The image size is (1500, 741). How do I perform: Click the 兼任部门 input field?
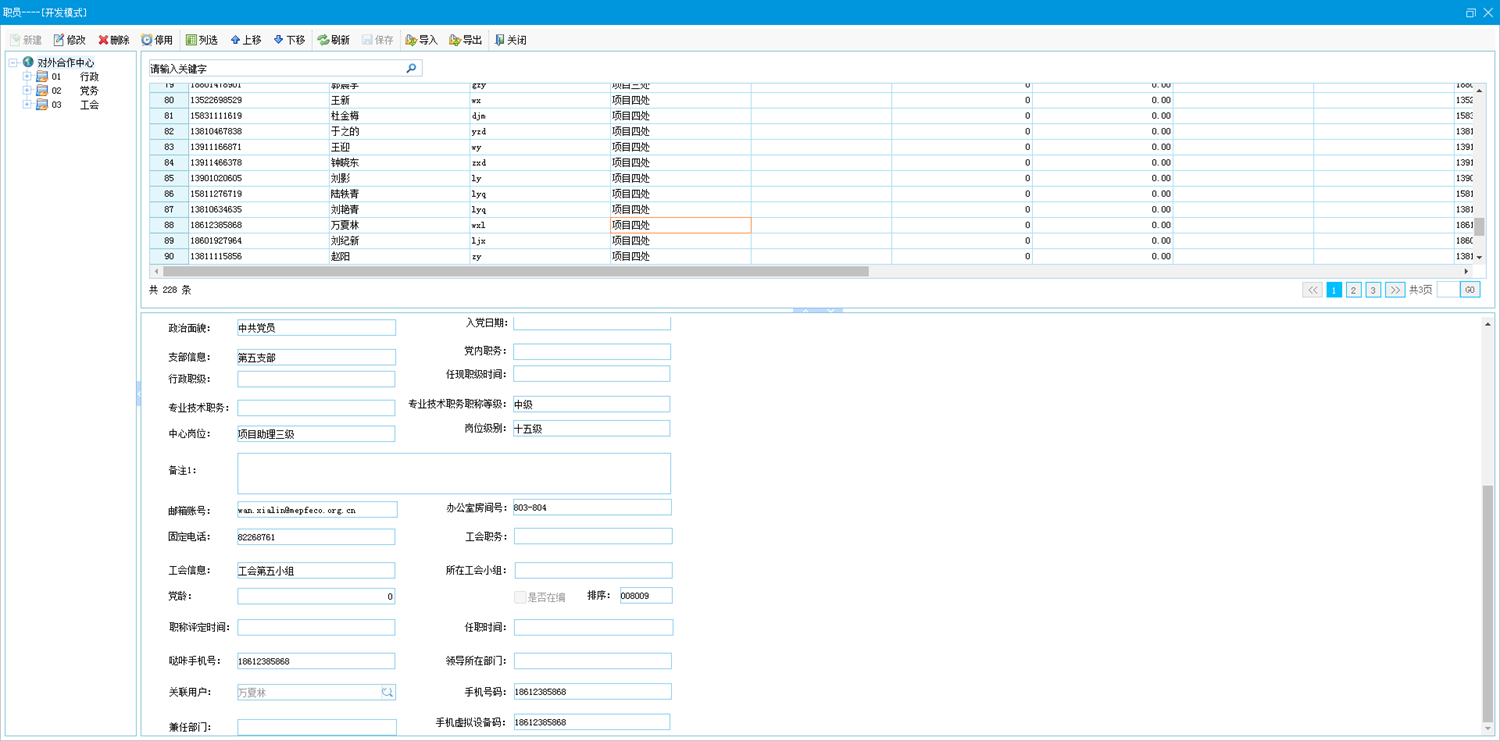pos(317,727)
